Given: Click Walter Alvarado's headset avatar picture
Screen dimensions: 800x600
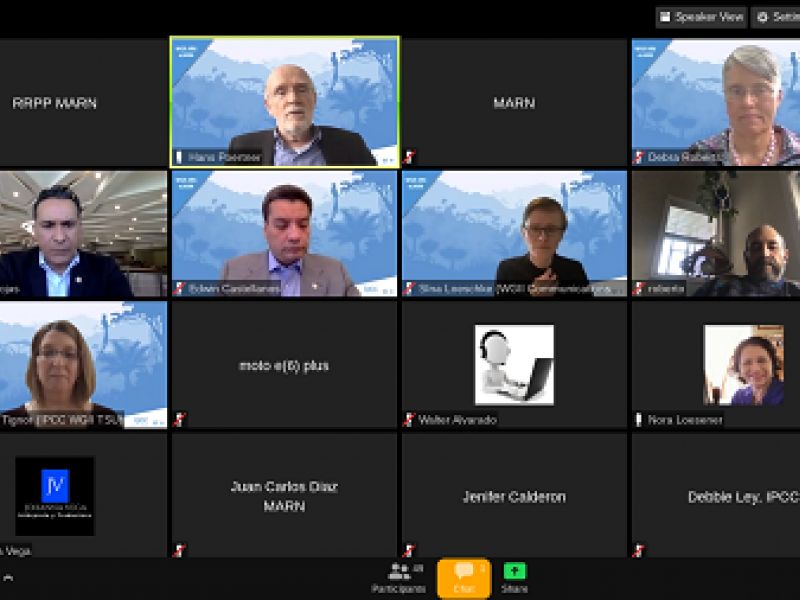Looking at the screenshot, I should [x=514, y=365].
